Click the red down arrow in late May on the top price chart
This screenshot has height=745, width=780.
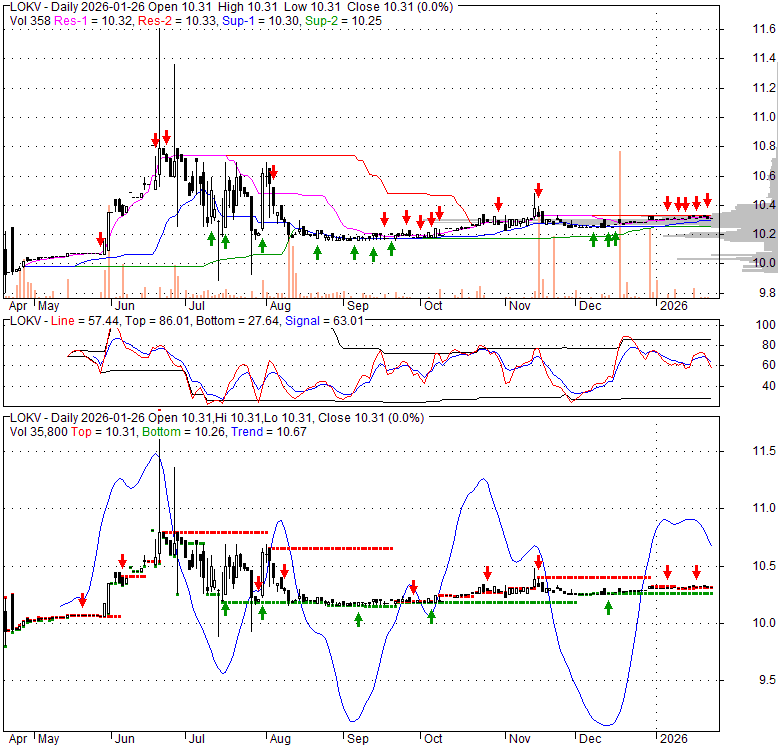point(100,240)
